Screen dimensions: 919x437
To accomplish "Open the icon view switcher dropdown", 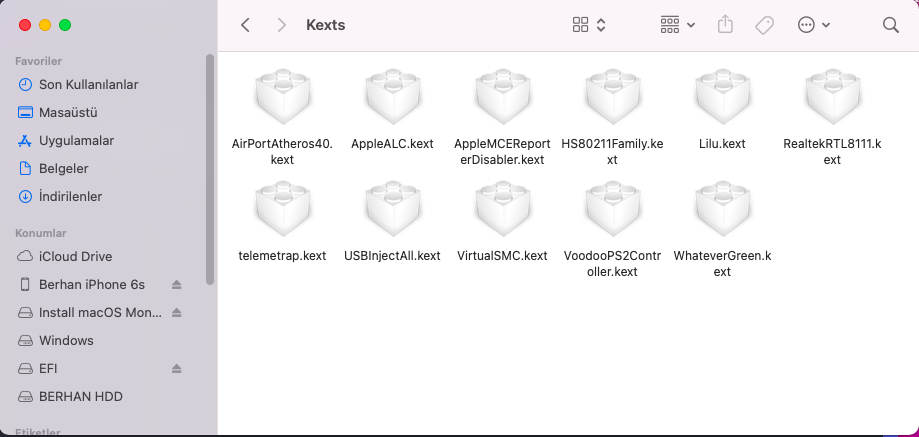I will [x=589, y=25].
